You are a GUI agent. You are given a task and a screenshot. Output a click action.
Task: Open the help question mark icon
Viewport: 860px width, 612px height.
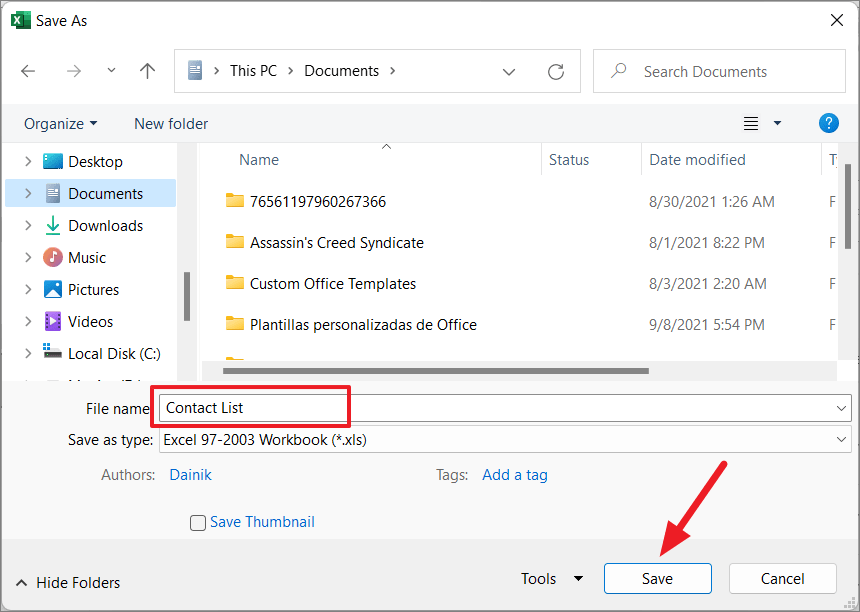click(x=828, y=123)
